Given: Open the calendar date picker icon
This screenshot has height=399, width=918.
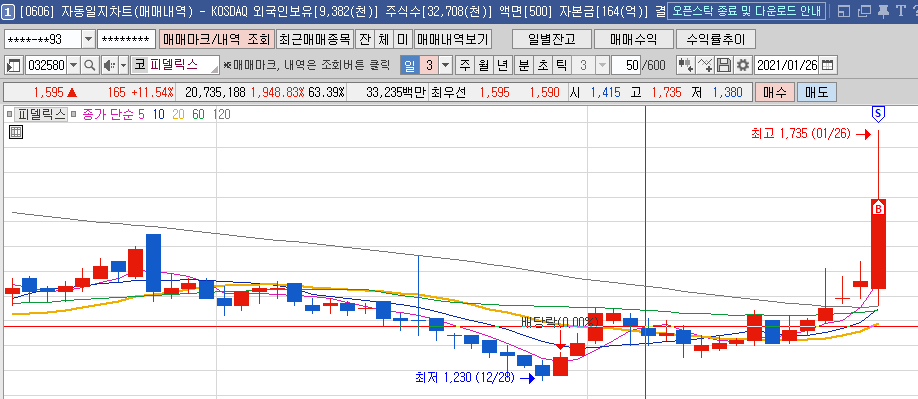Looking at the screenshot, I should (x=827, y=65).
